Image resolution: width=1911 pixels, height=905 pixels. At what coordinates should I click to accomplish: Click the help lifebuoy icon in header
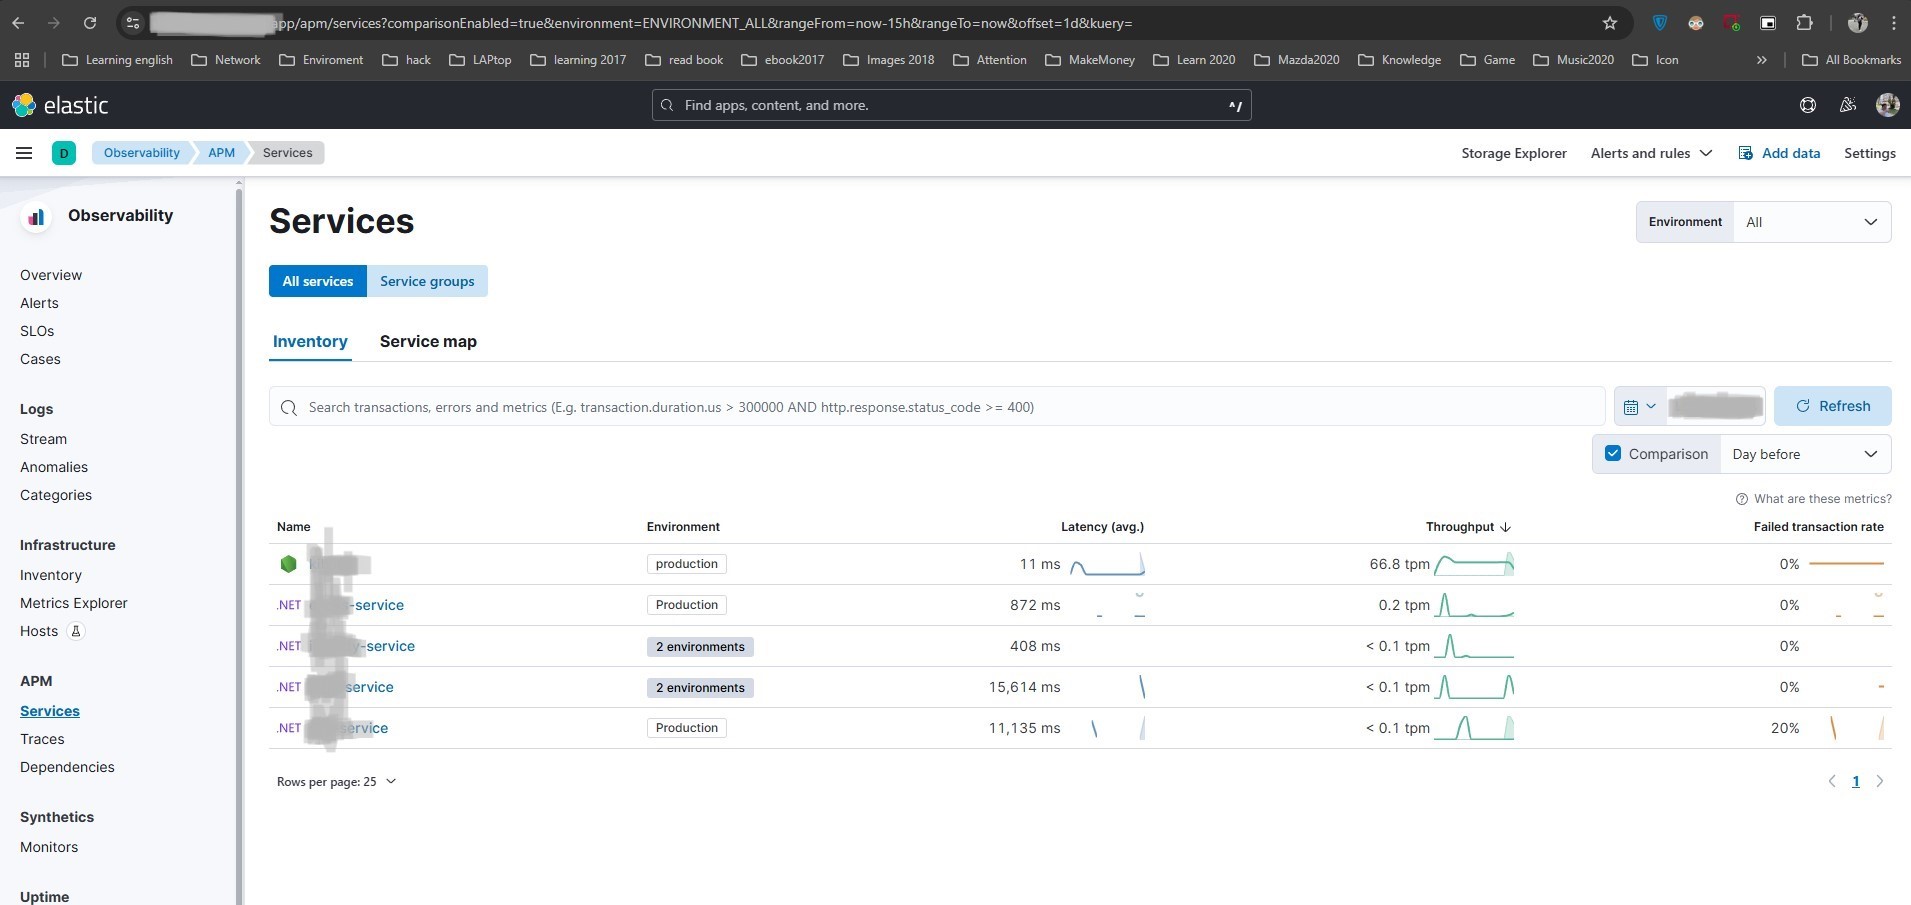(x=1807, y=105)
